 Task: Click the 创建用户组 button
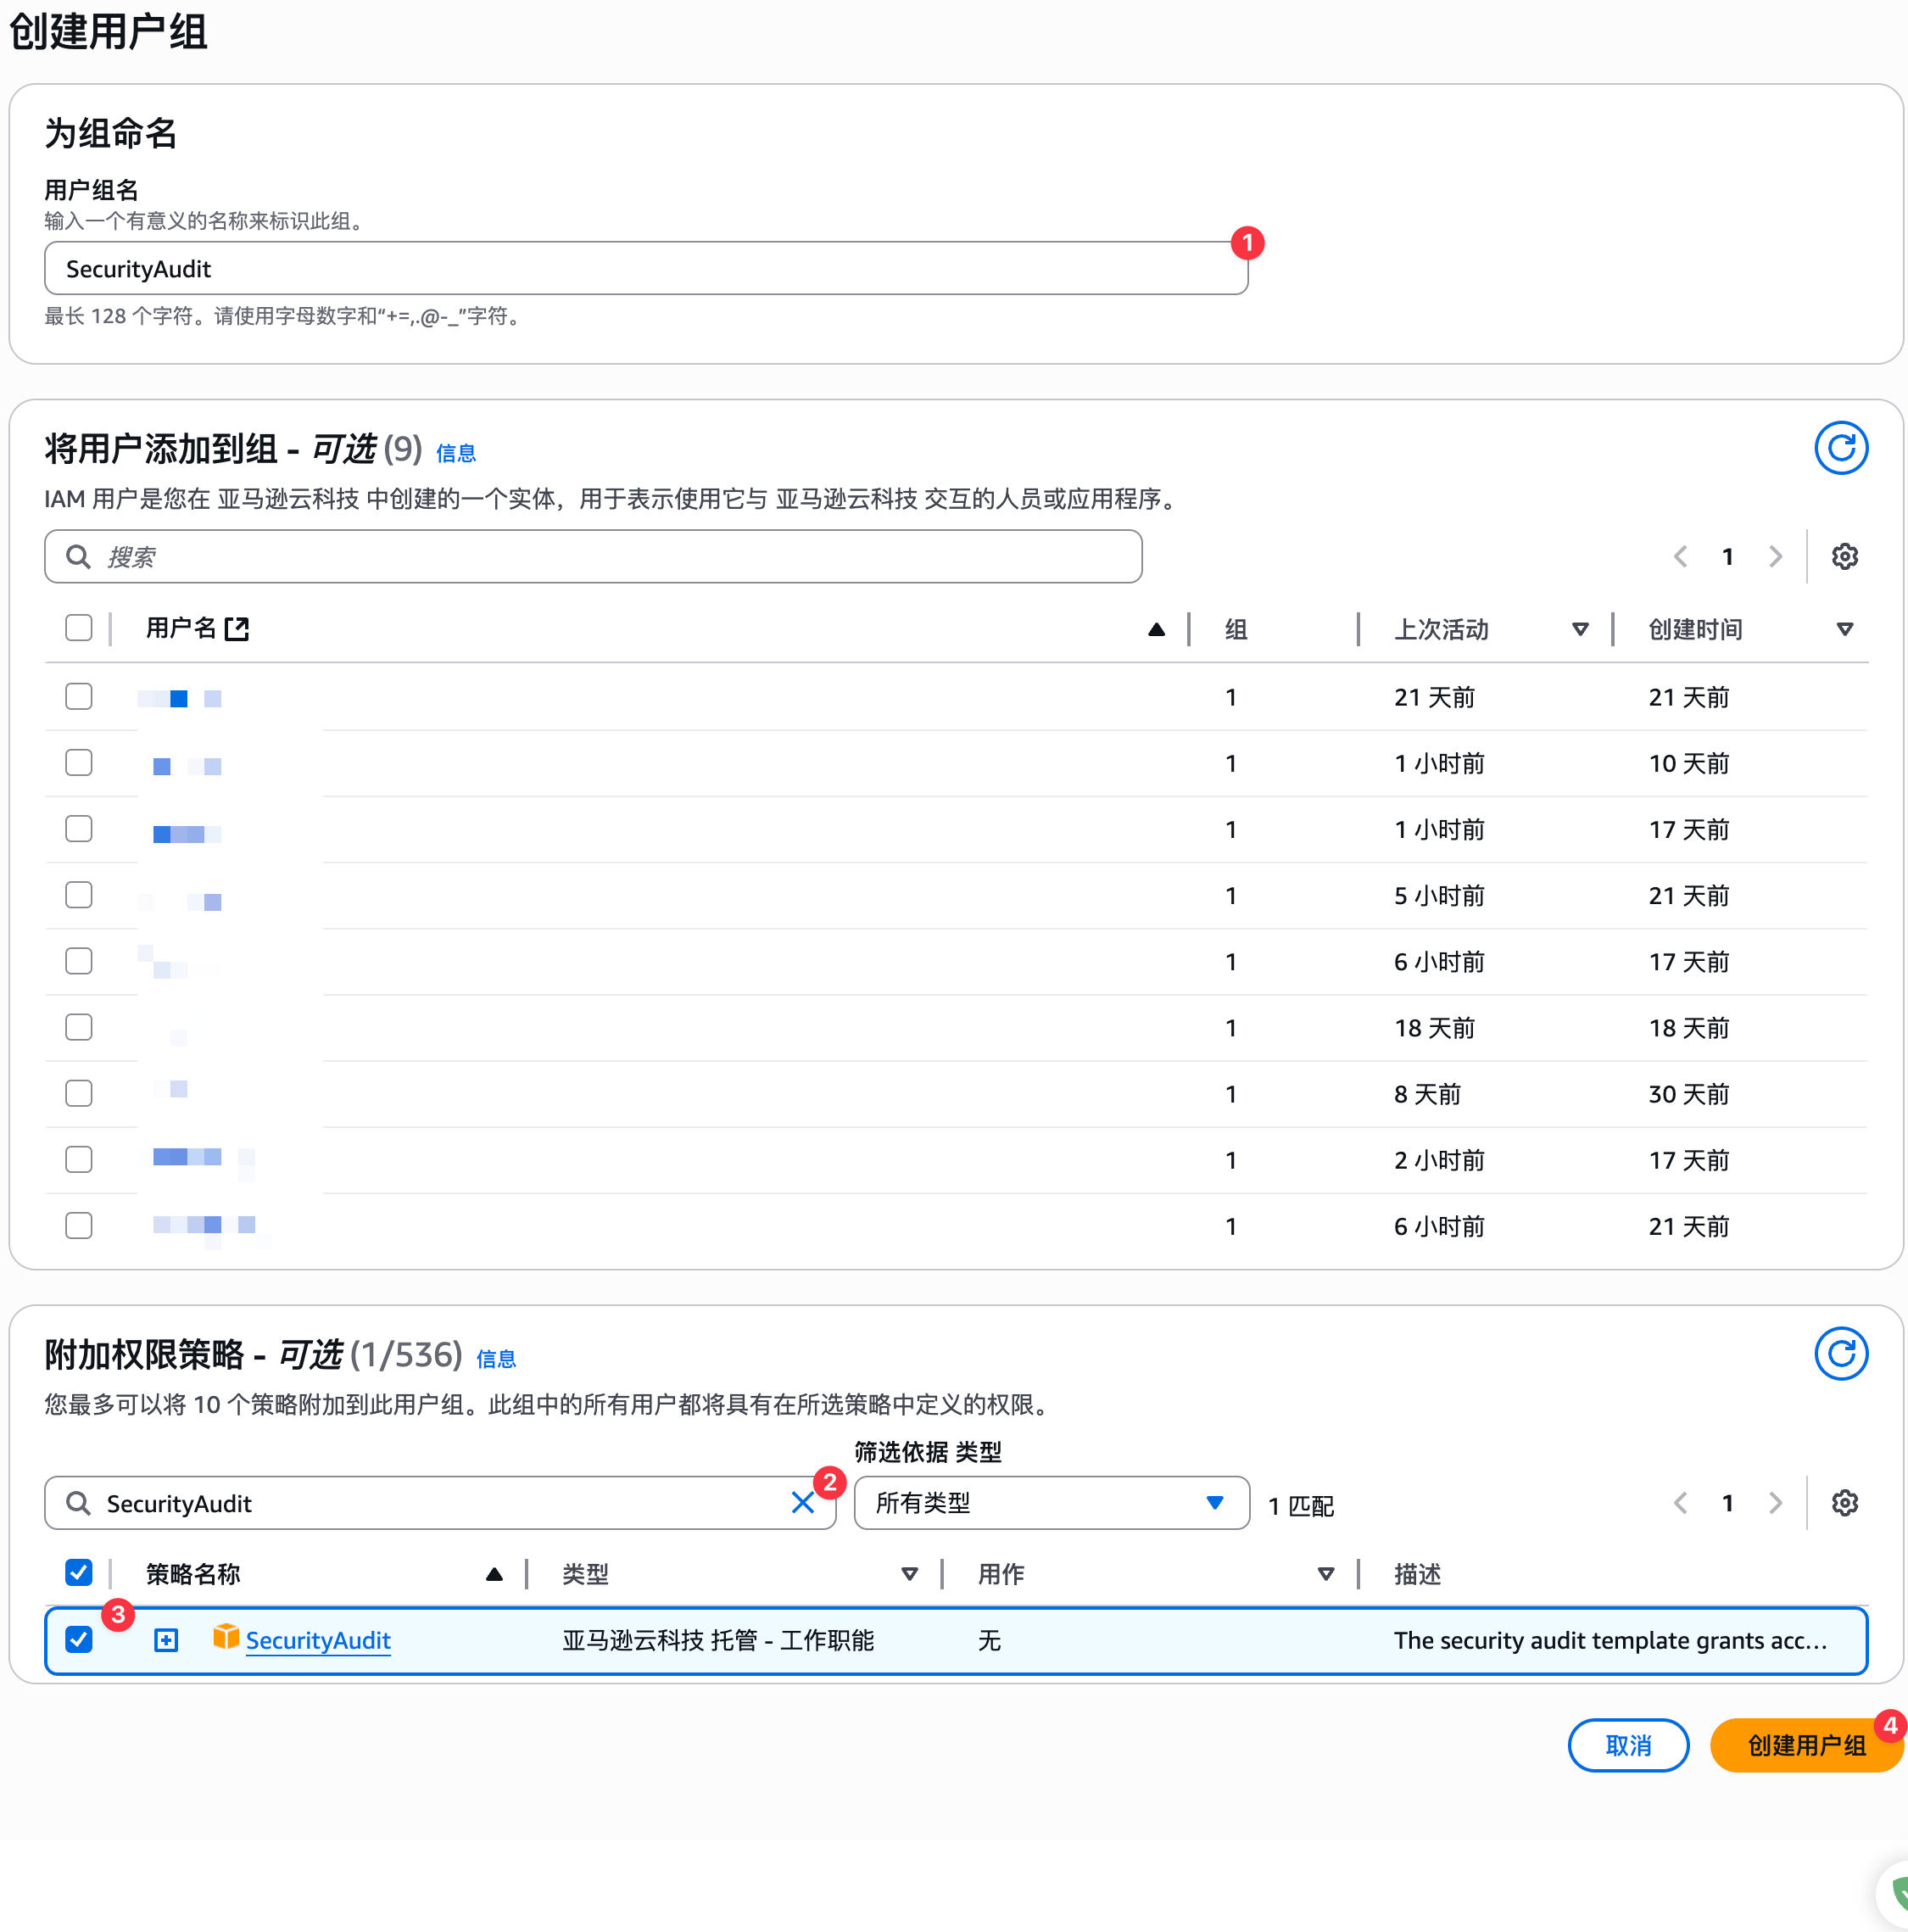(1805, 1745)
